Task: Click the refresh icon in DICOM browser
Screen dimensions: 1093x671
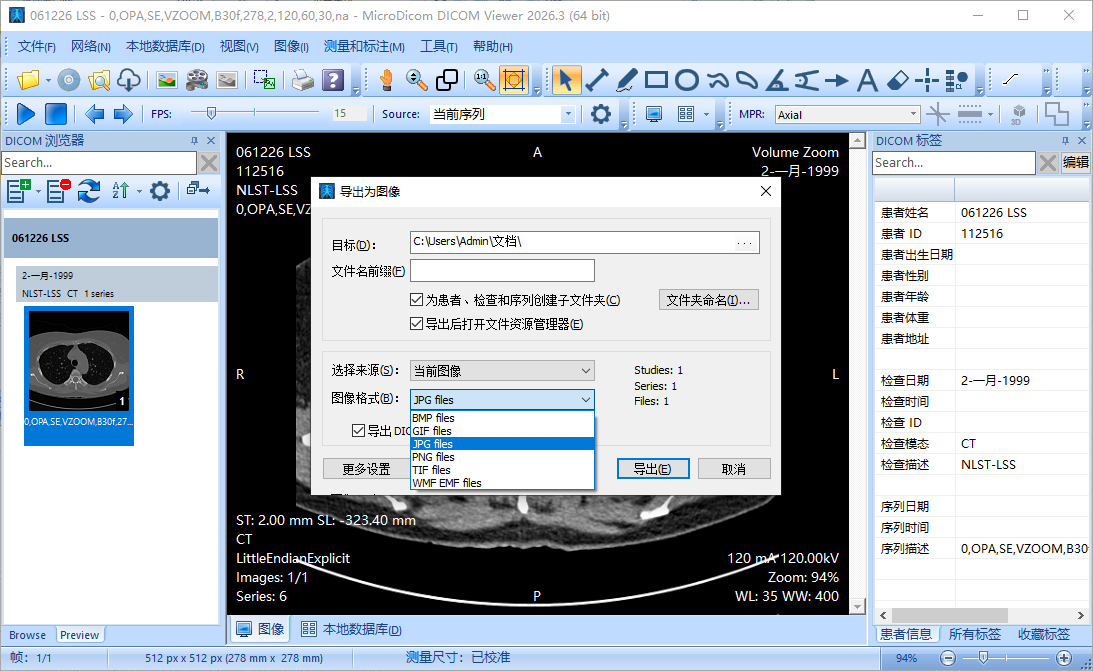Action: (x=89, y=190)
